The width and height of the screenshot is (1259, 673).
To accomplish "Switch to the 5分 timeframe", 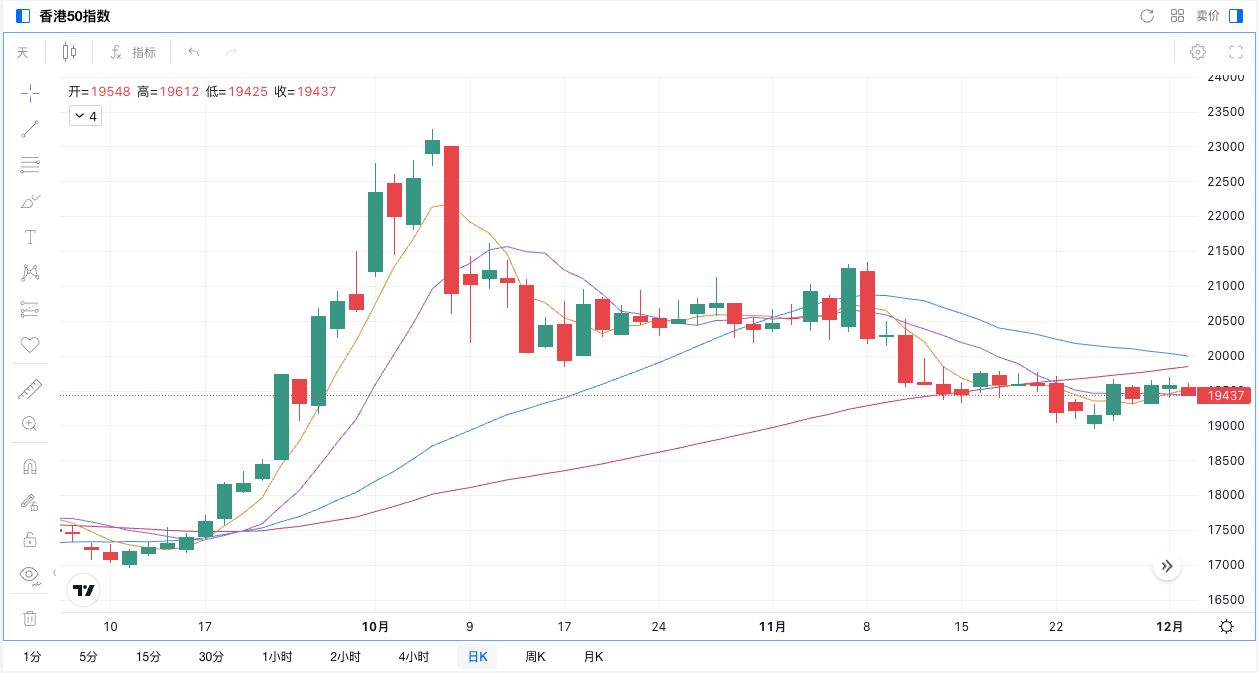I will (89, 657).
